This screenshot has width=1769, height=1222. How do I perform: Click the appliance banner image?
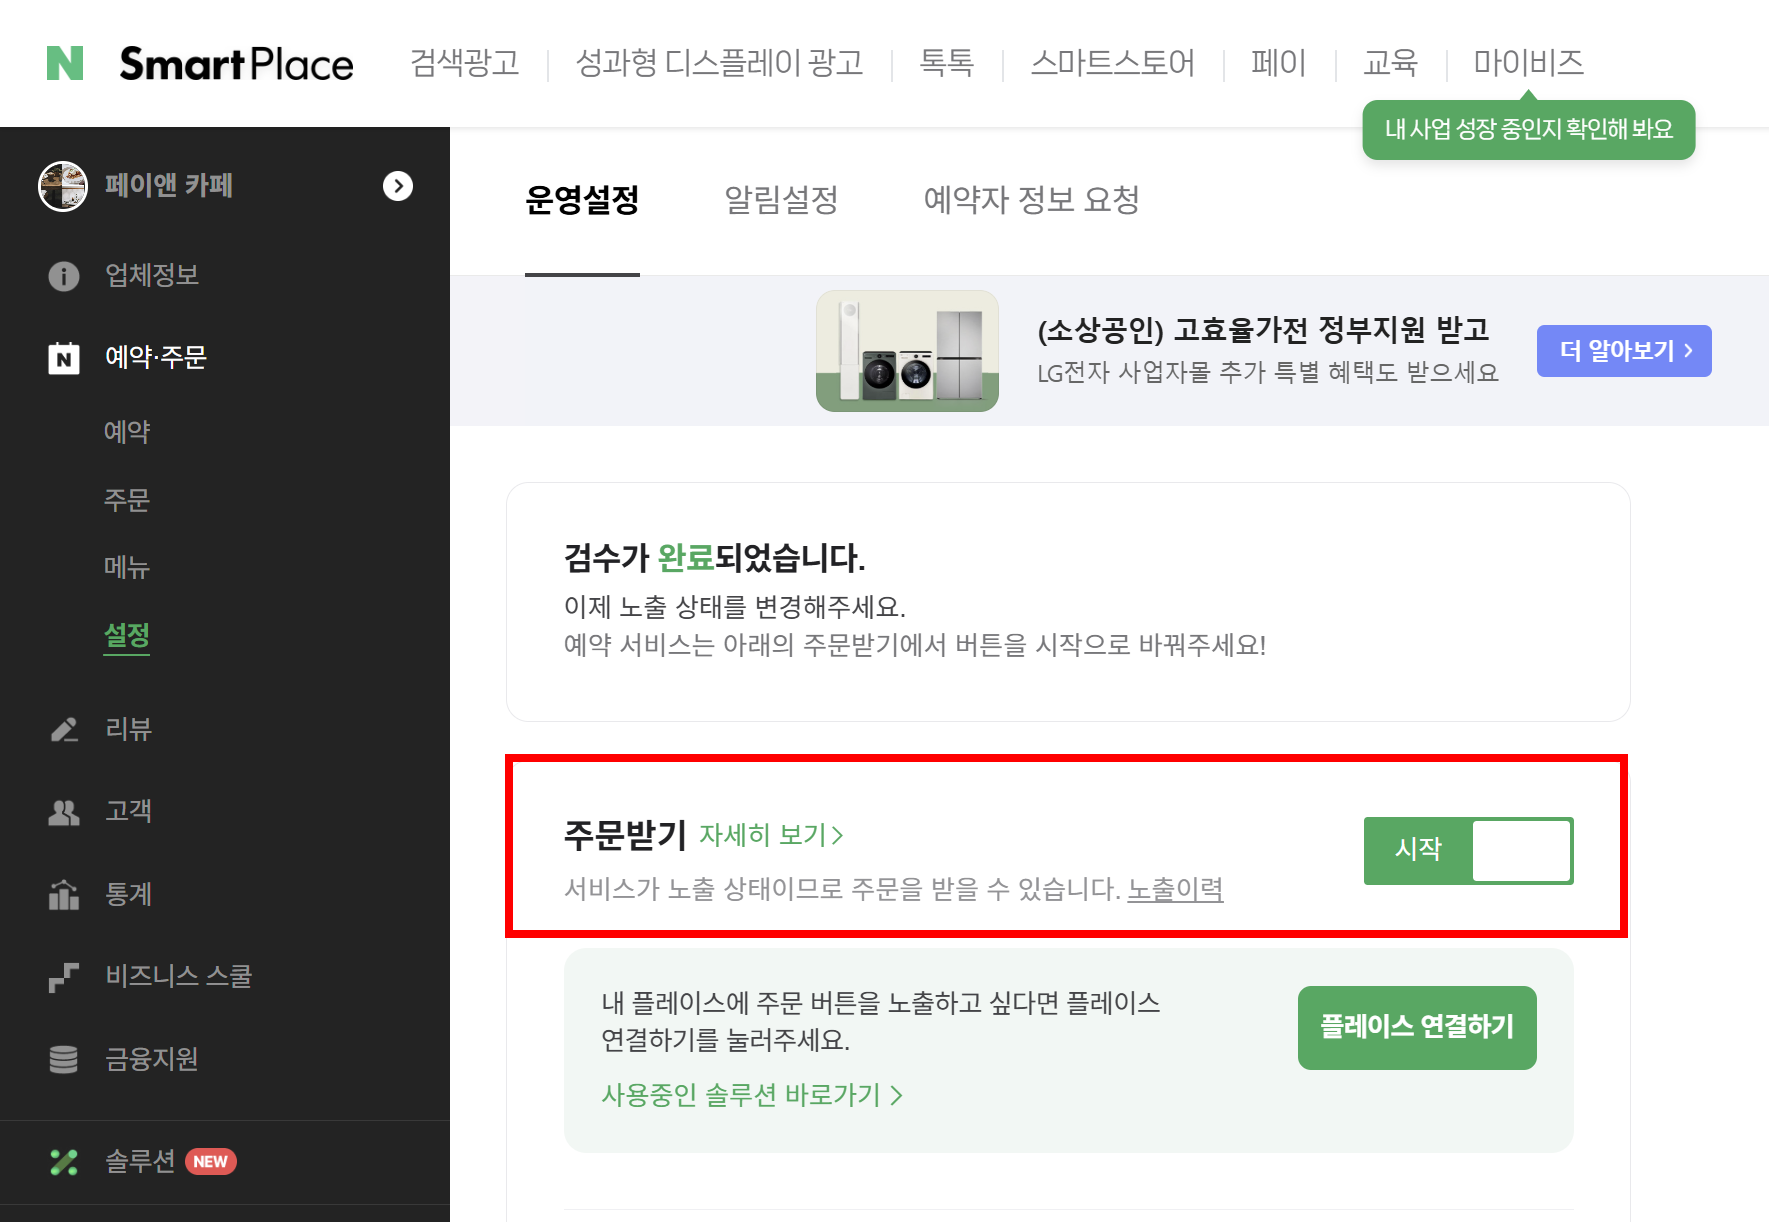(x=907, y=351)
